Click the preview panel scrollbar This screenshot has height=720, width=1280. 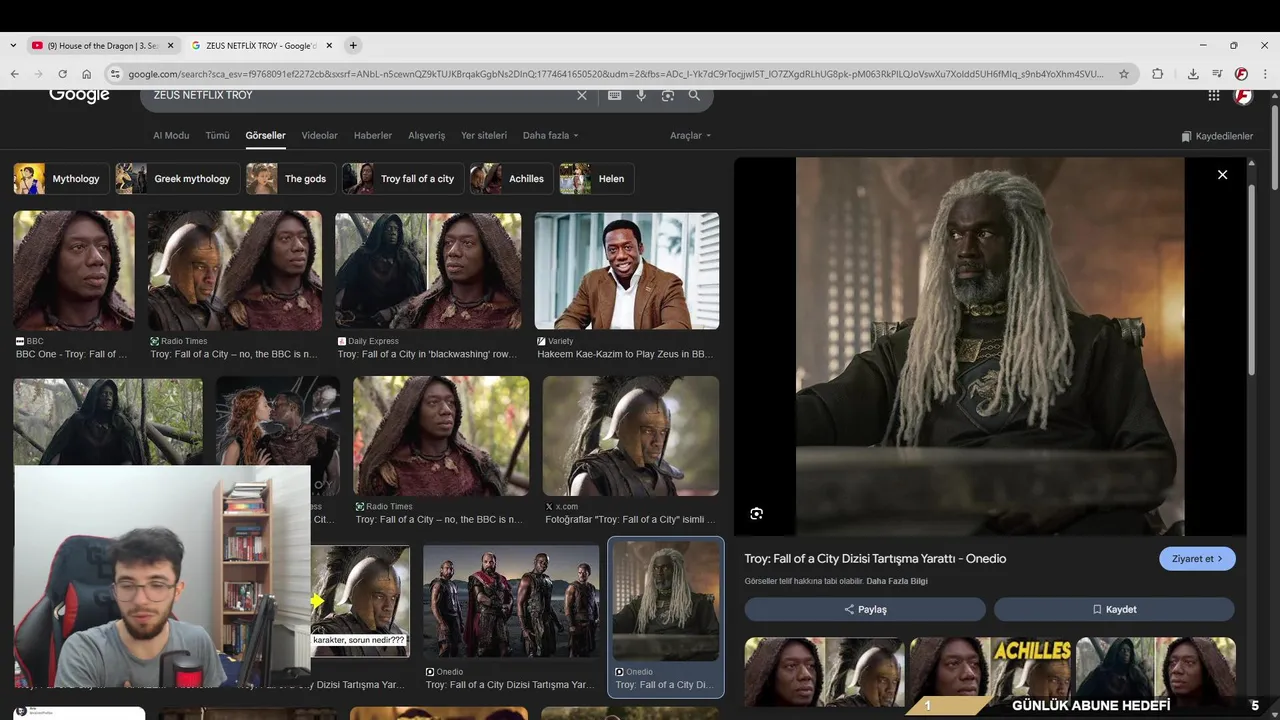(x=1251, y=280)
